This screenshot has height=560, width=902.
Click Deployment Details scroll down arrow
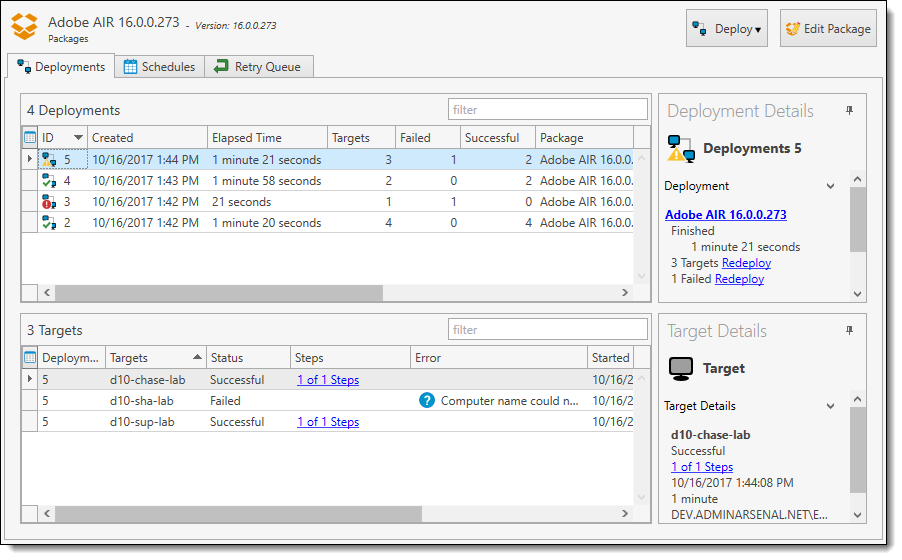(x=857, y=294)
